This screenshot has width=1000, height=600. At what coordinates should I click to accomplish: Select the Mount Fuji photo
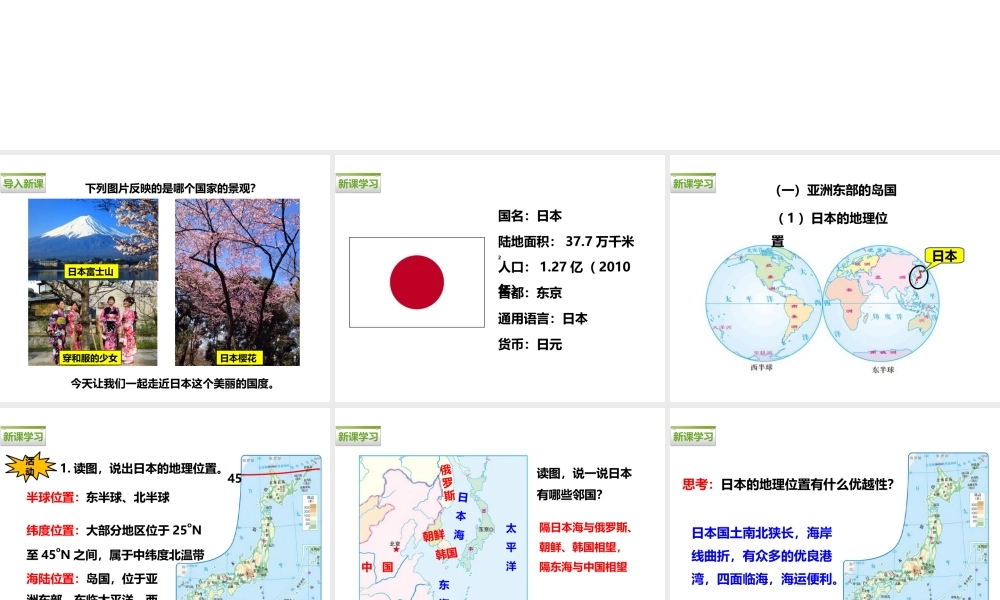[x=93, y=239]
